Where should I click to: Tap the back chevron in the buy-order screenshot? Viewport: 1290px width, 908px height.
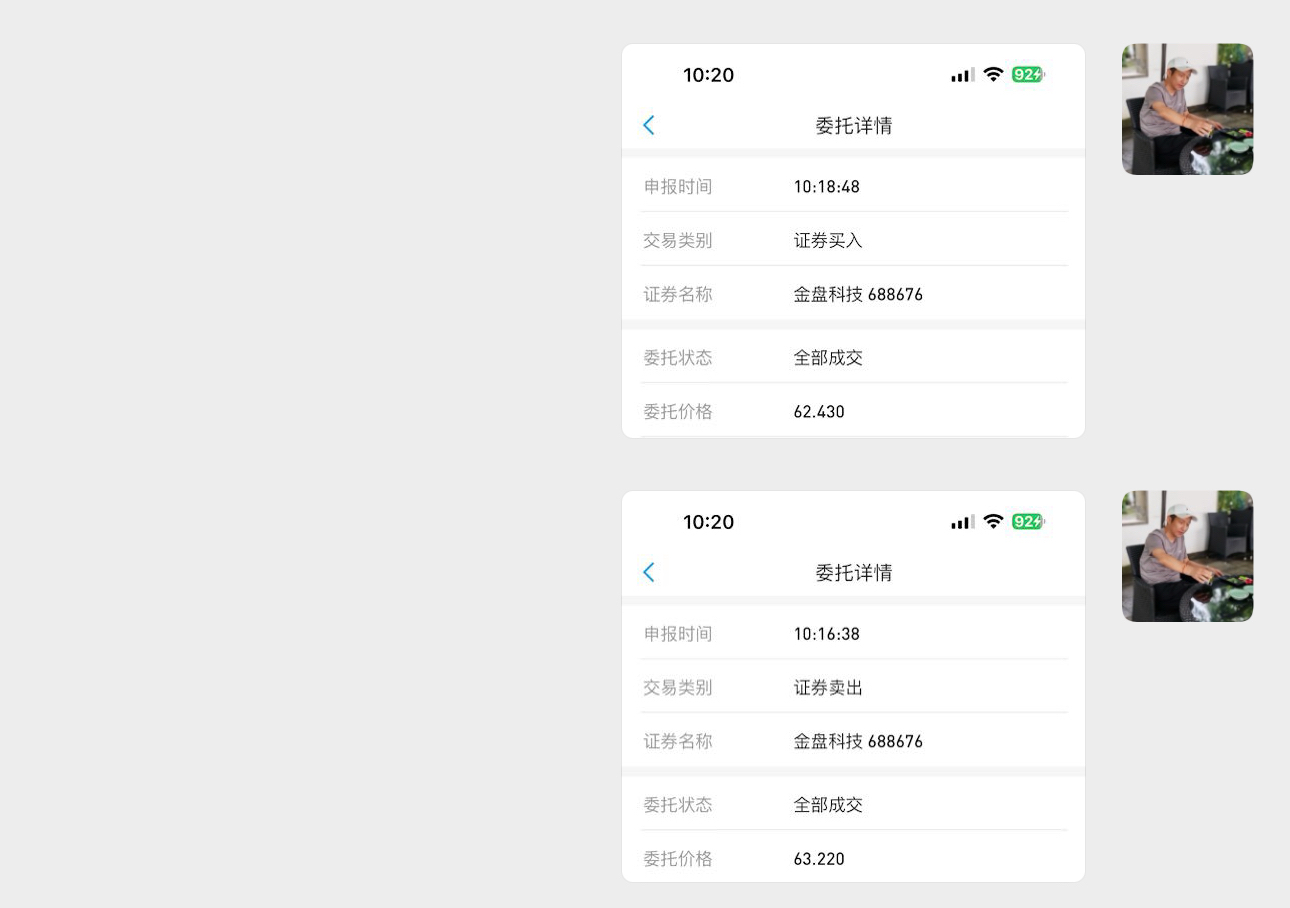coord(649,125)
